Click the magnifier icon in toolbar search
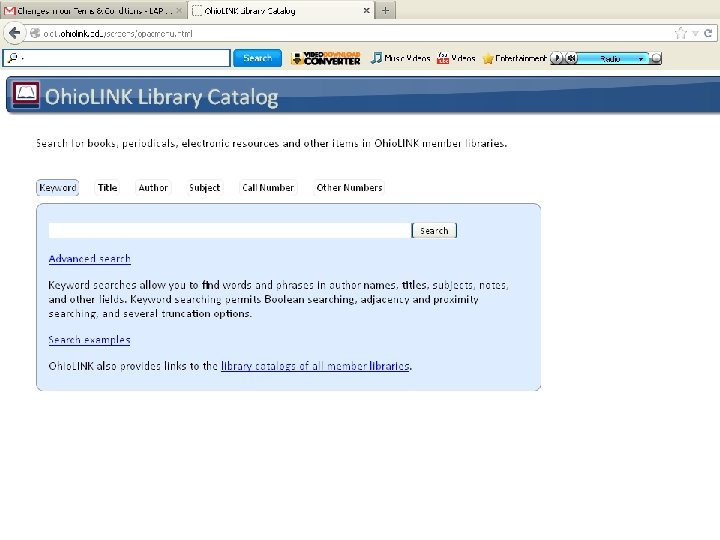Screen dimensions: 720x540 [x=12, y=58]
